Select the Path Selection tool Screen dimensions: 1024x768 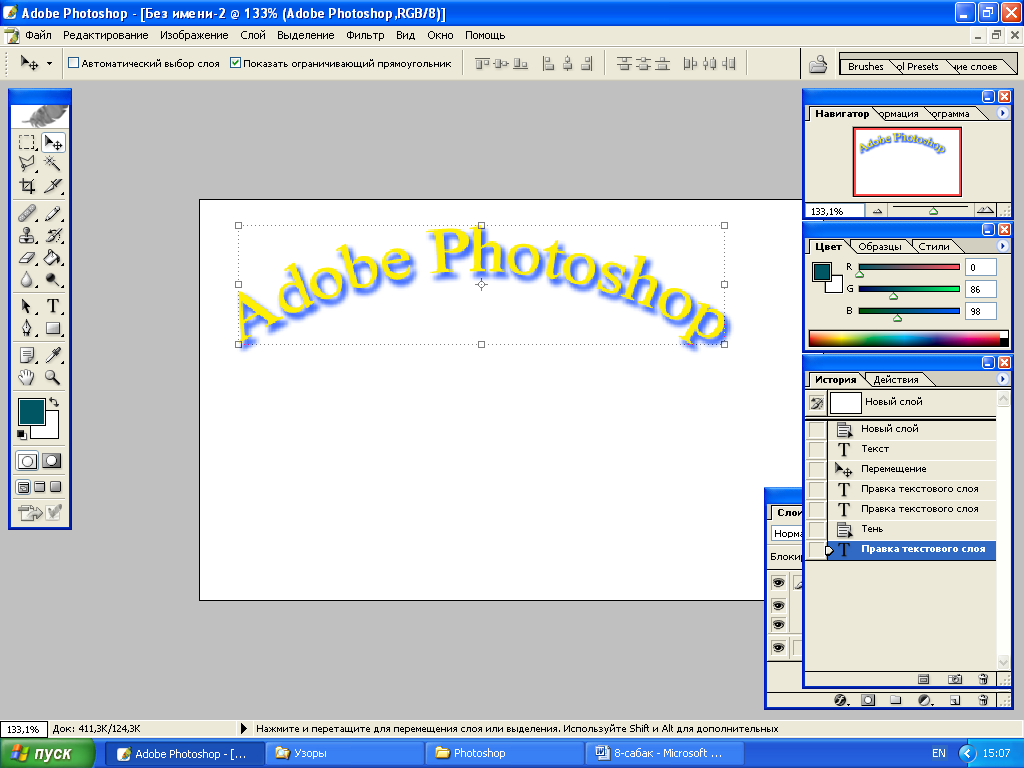[x=27, y=306]
